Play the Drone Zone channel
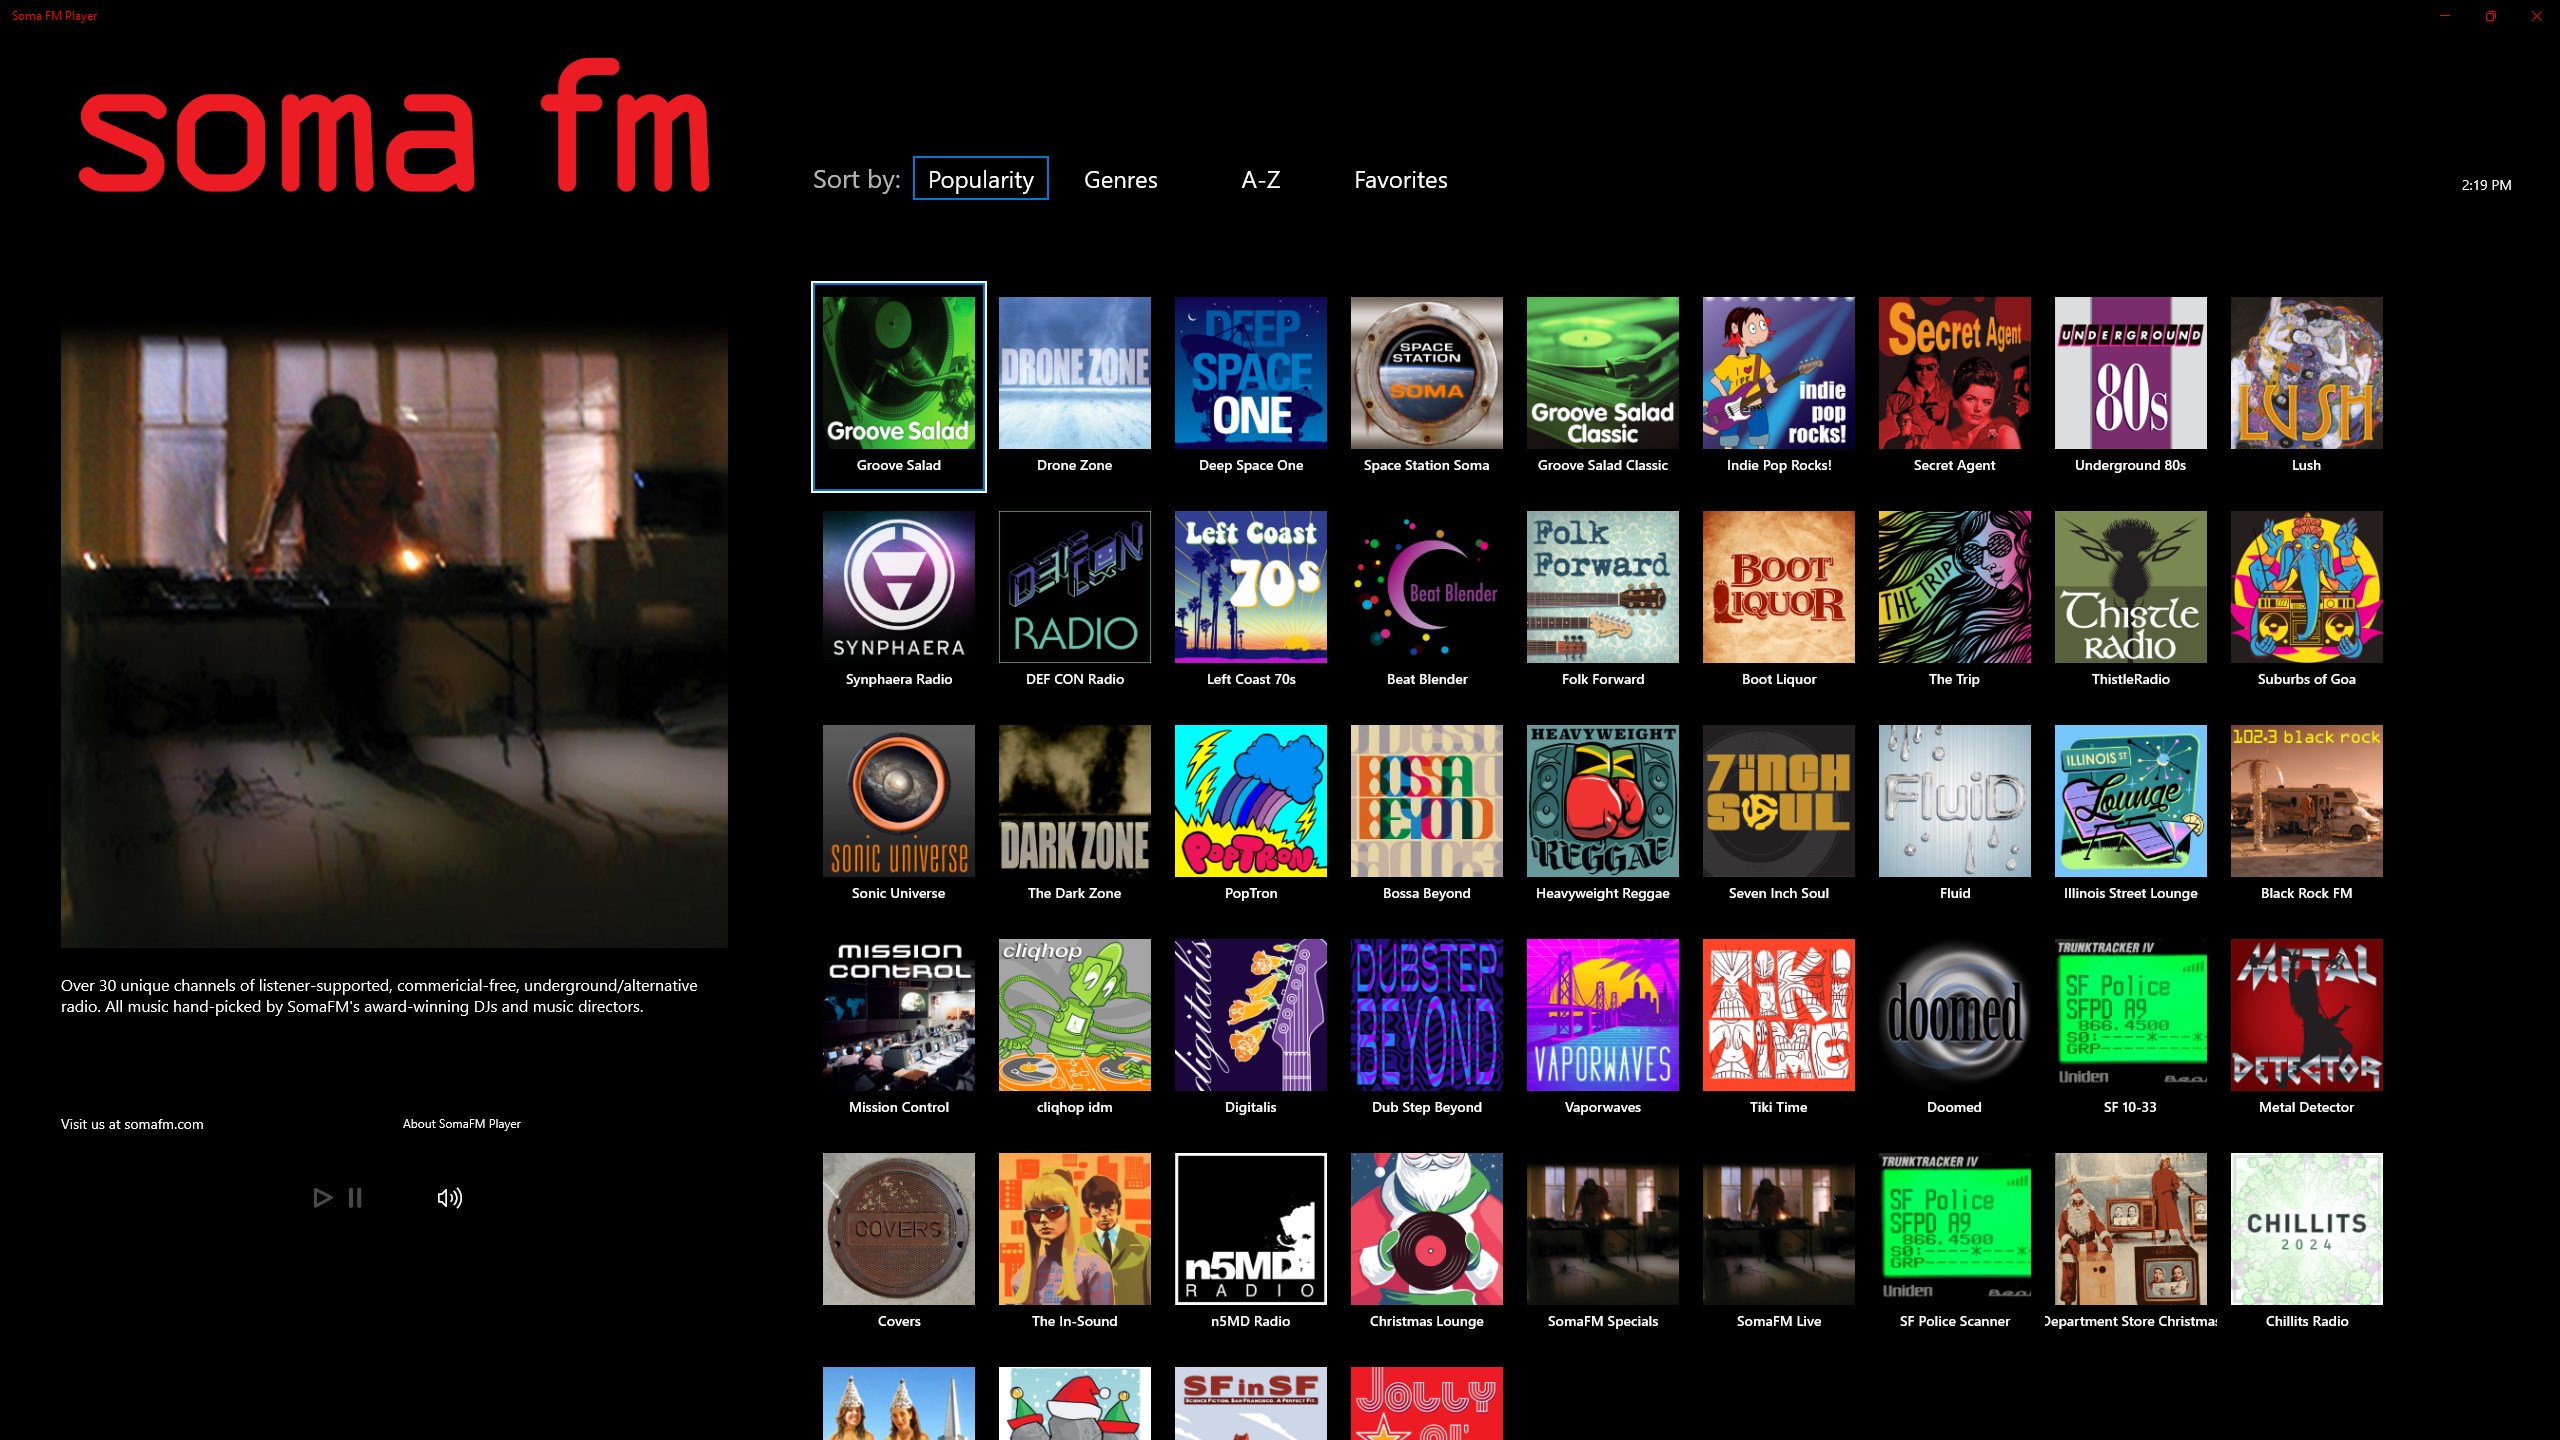This screenshot has width=2560, height=1440. [1074, 373]
